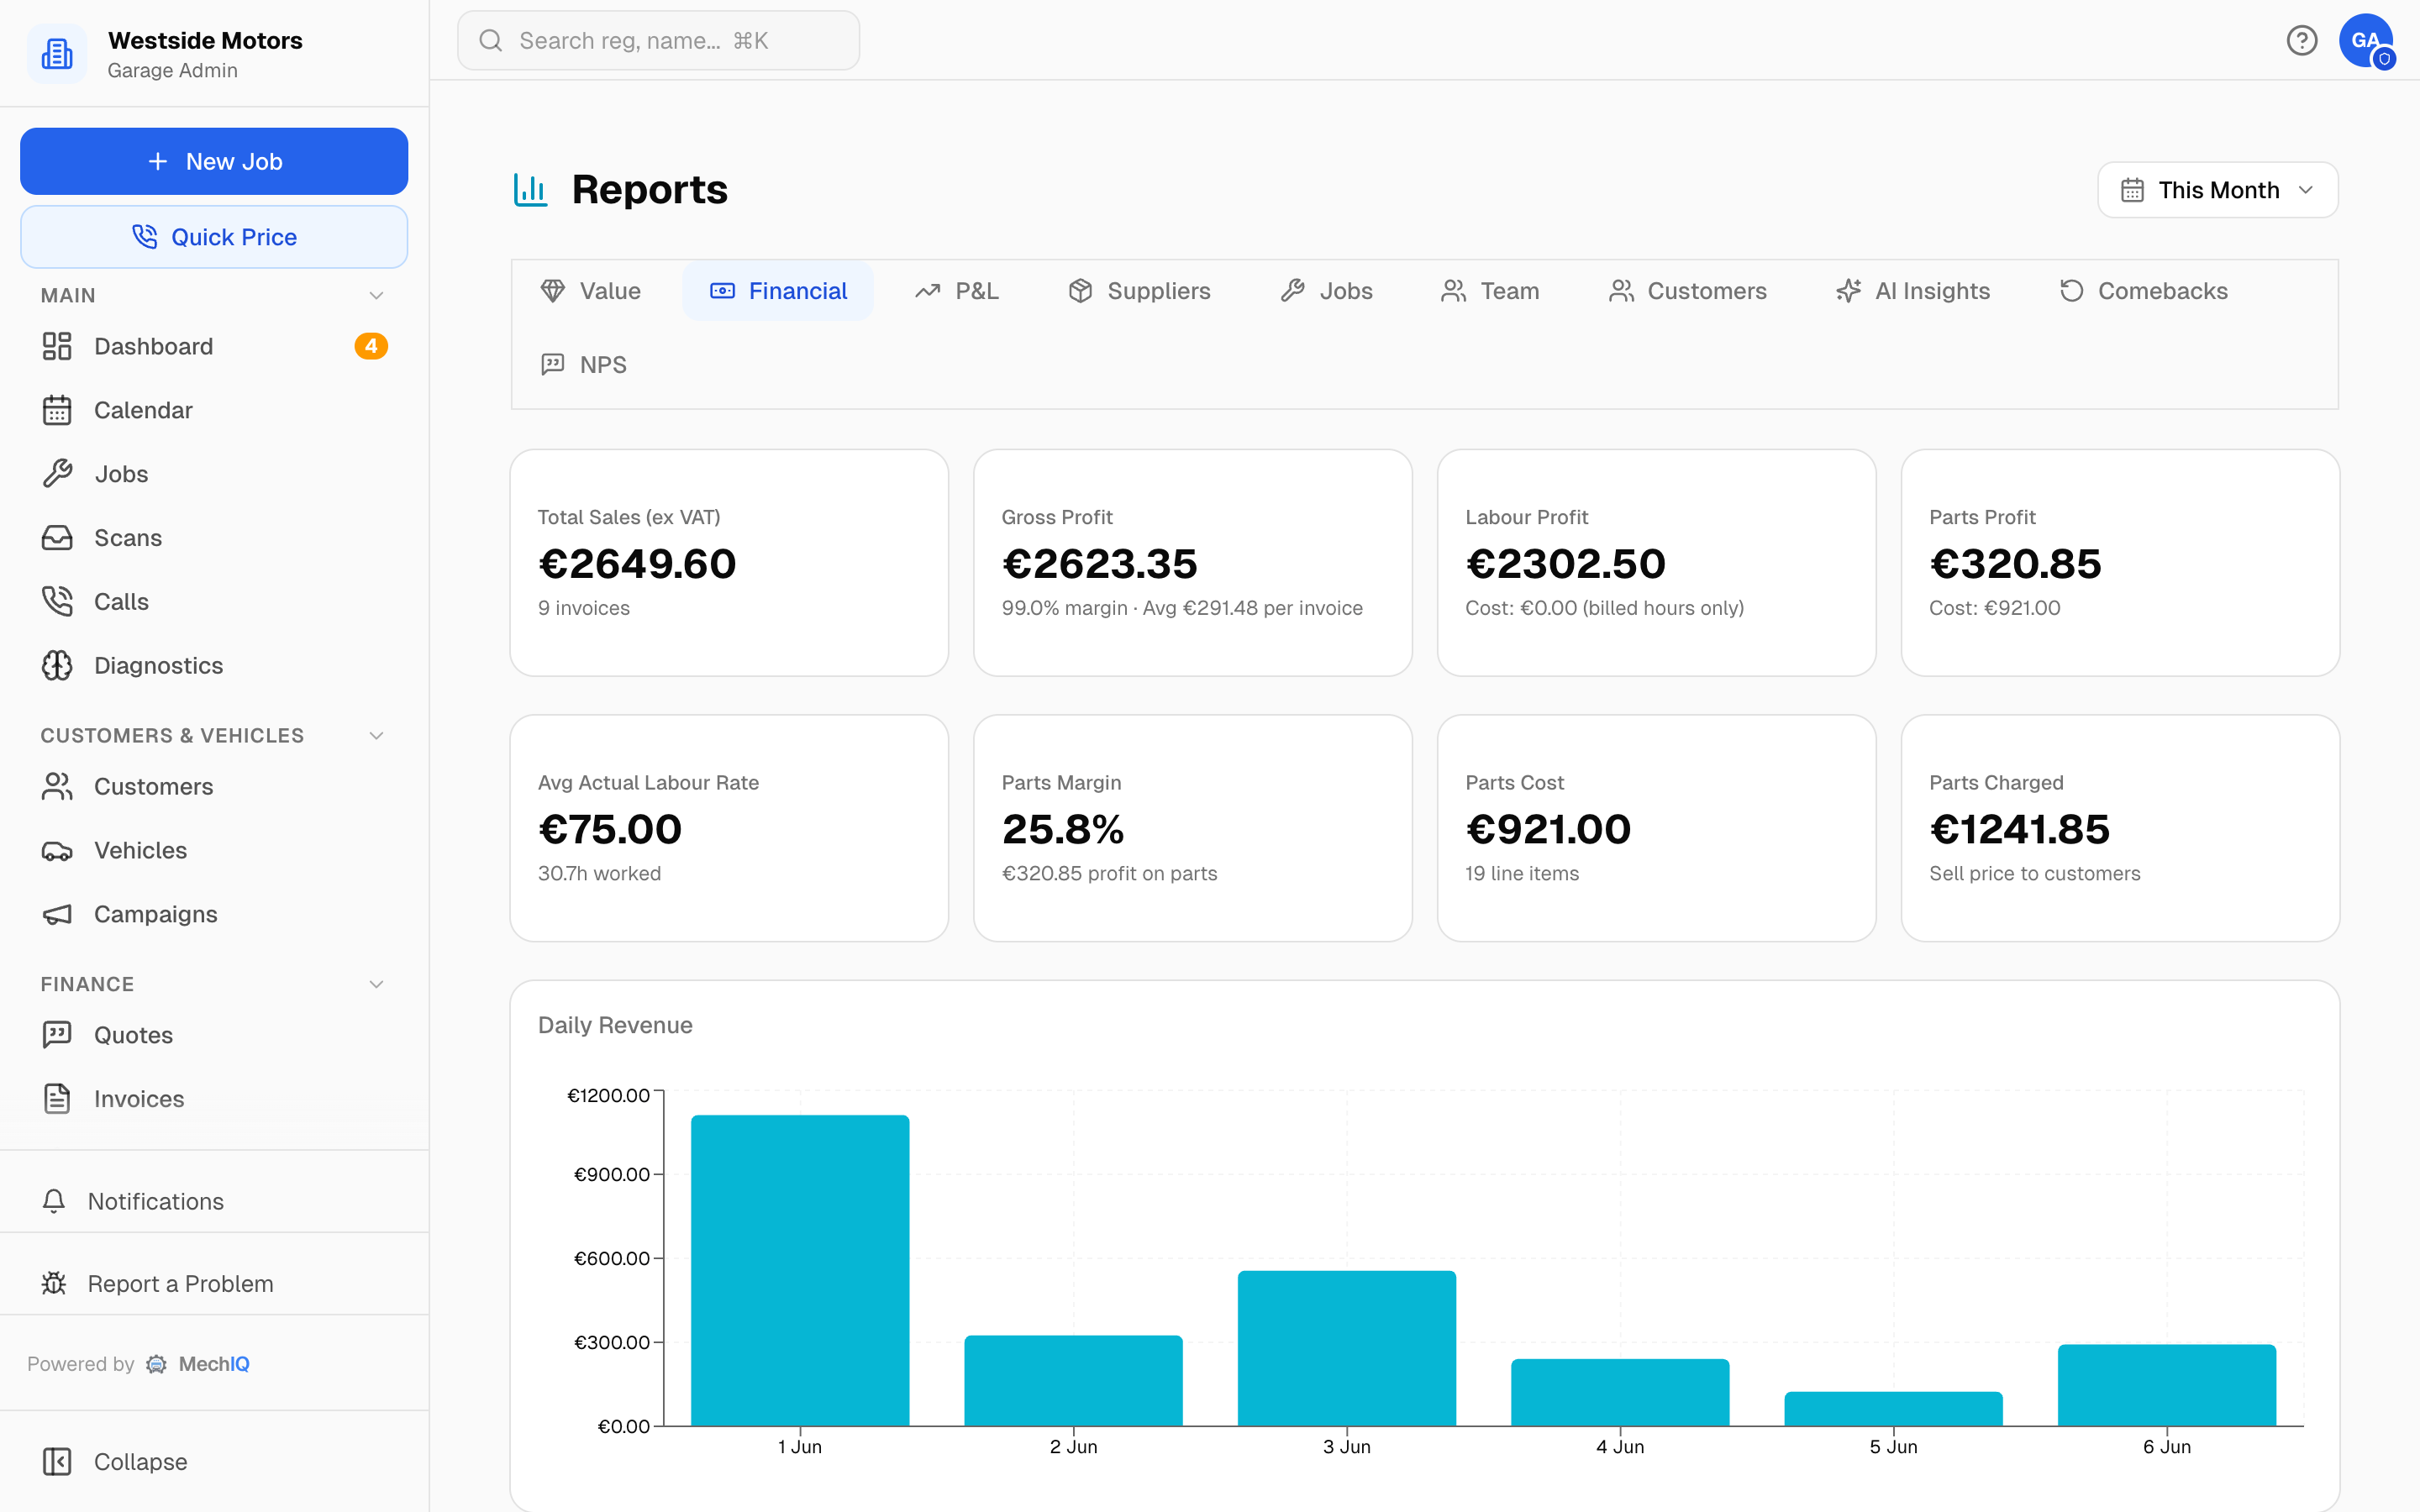Click the Labour Profit value €2302.50
The image size is (2420, 1512).
tap(1565, 564)
